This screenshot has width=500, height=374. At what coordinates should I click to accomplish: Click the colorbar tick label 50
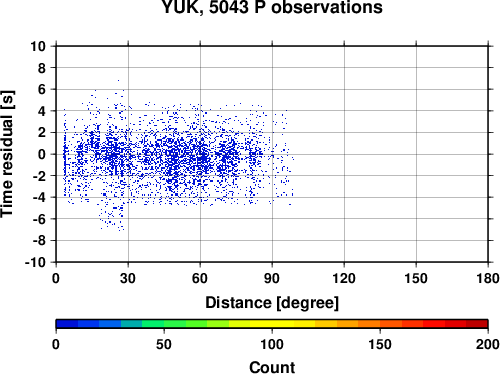(164, 344)
